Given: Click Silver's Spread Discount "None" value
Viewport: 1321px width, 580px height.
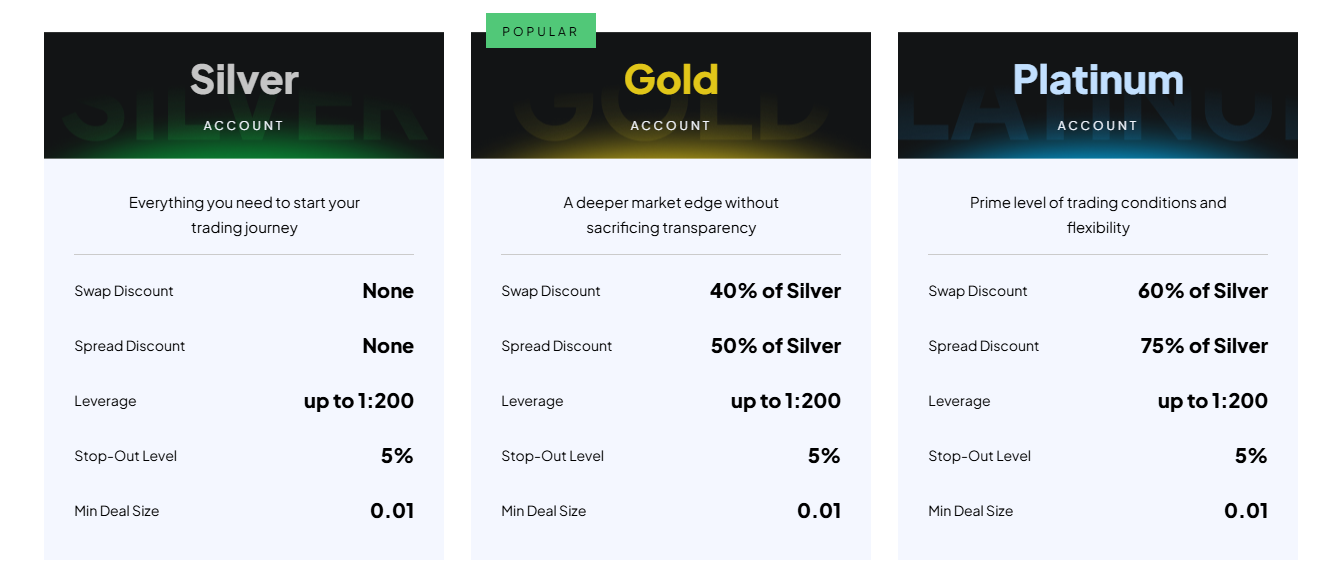Looking at the screenshot, I should click(x=388, y=346).
